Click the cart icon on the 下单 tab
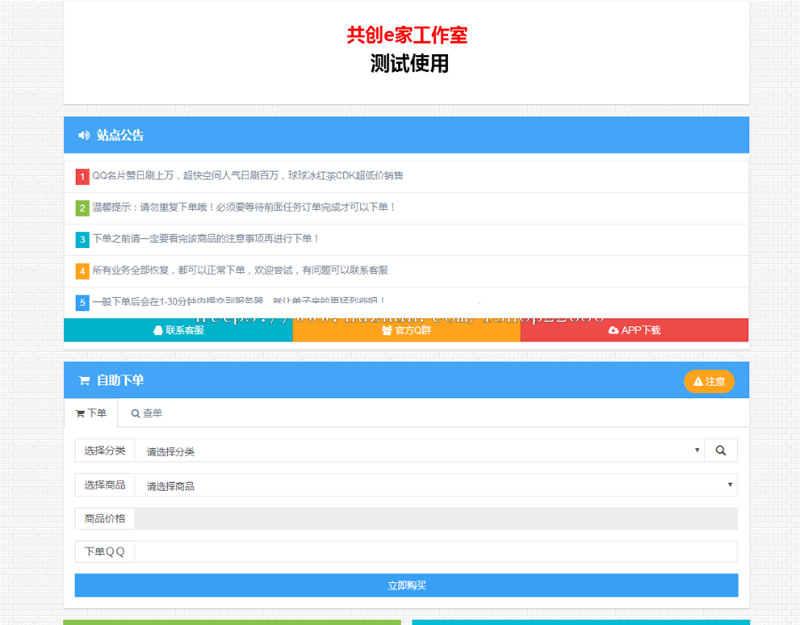The height and width of the screenshot is (625, 800). coord(80,413)
